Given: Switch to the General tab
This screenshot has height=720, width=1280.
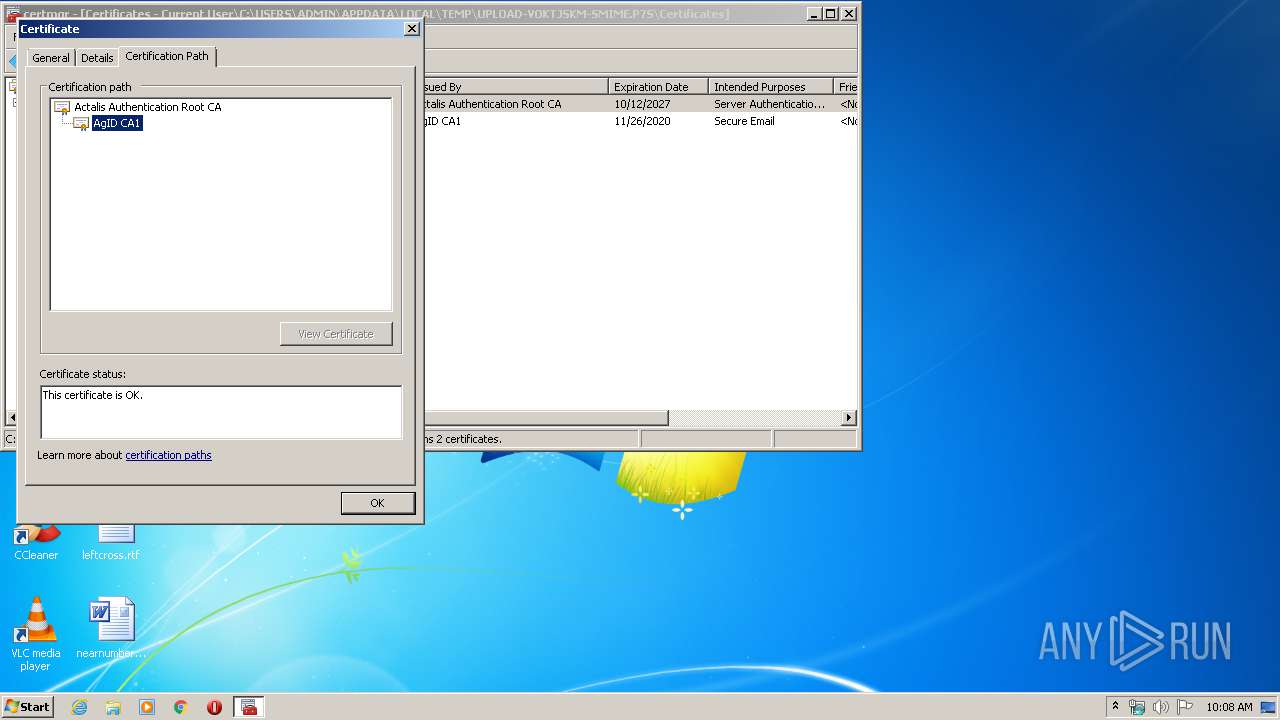Looking at the screenshot, I should [x=51, y=58].
